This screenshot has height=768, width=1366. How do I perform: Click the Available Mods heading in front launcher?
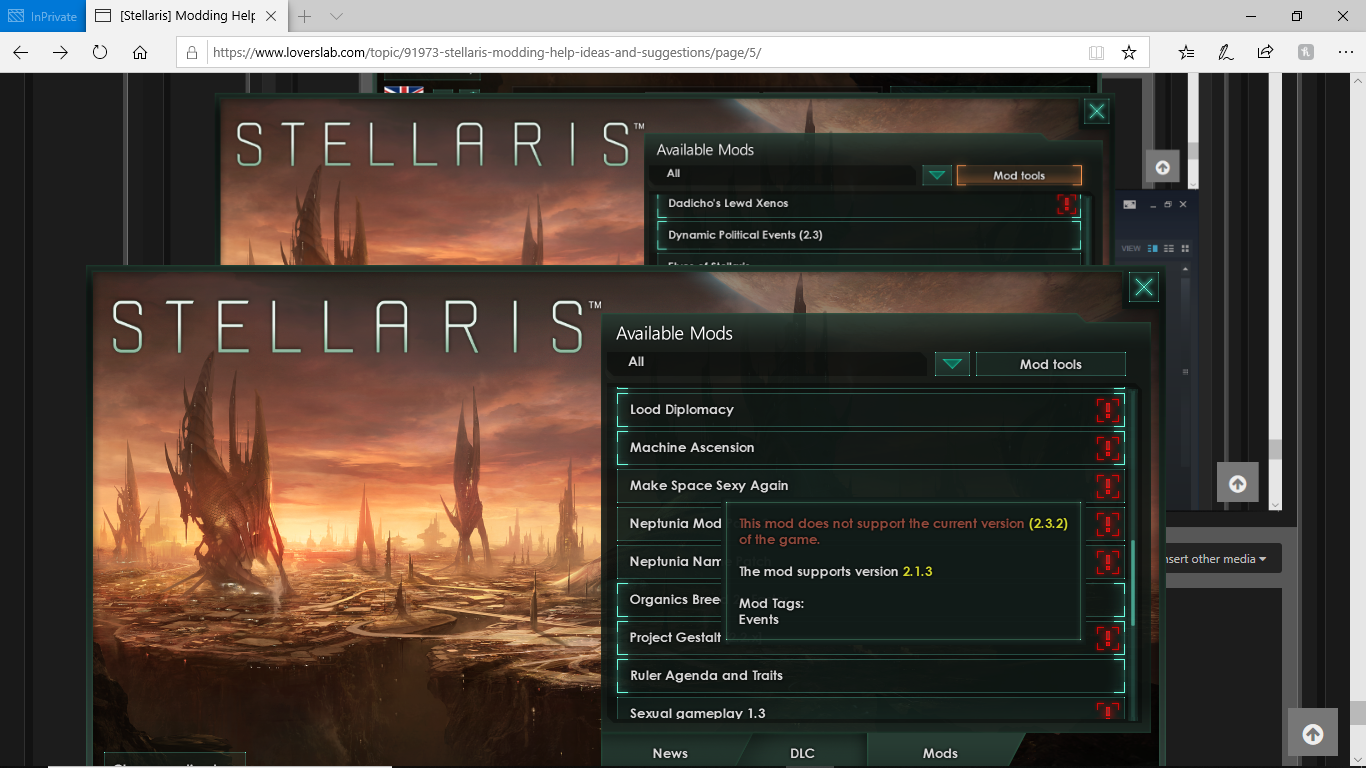coord(675,334)
